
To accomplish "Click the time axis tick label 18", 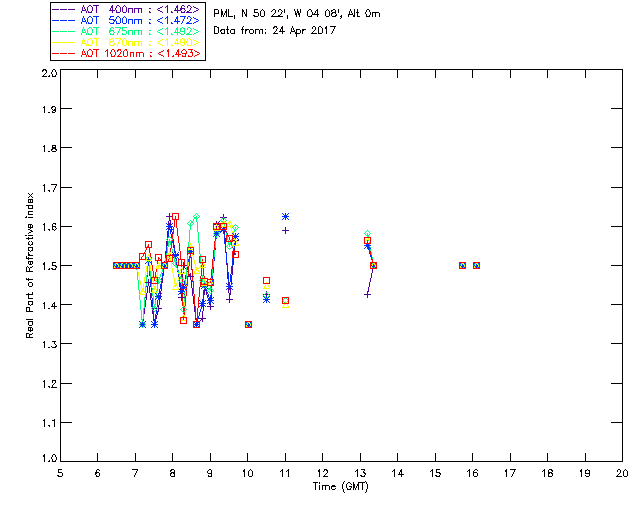I will 547,473.
